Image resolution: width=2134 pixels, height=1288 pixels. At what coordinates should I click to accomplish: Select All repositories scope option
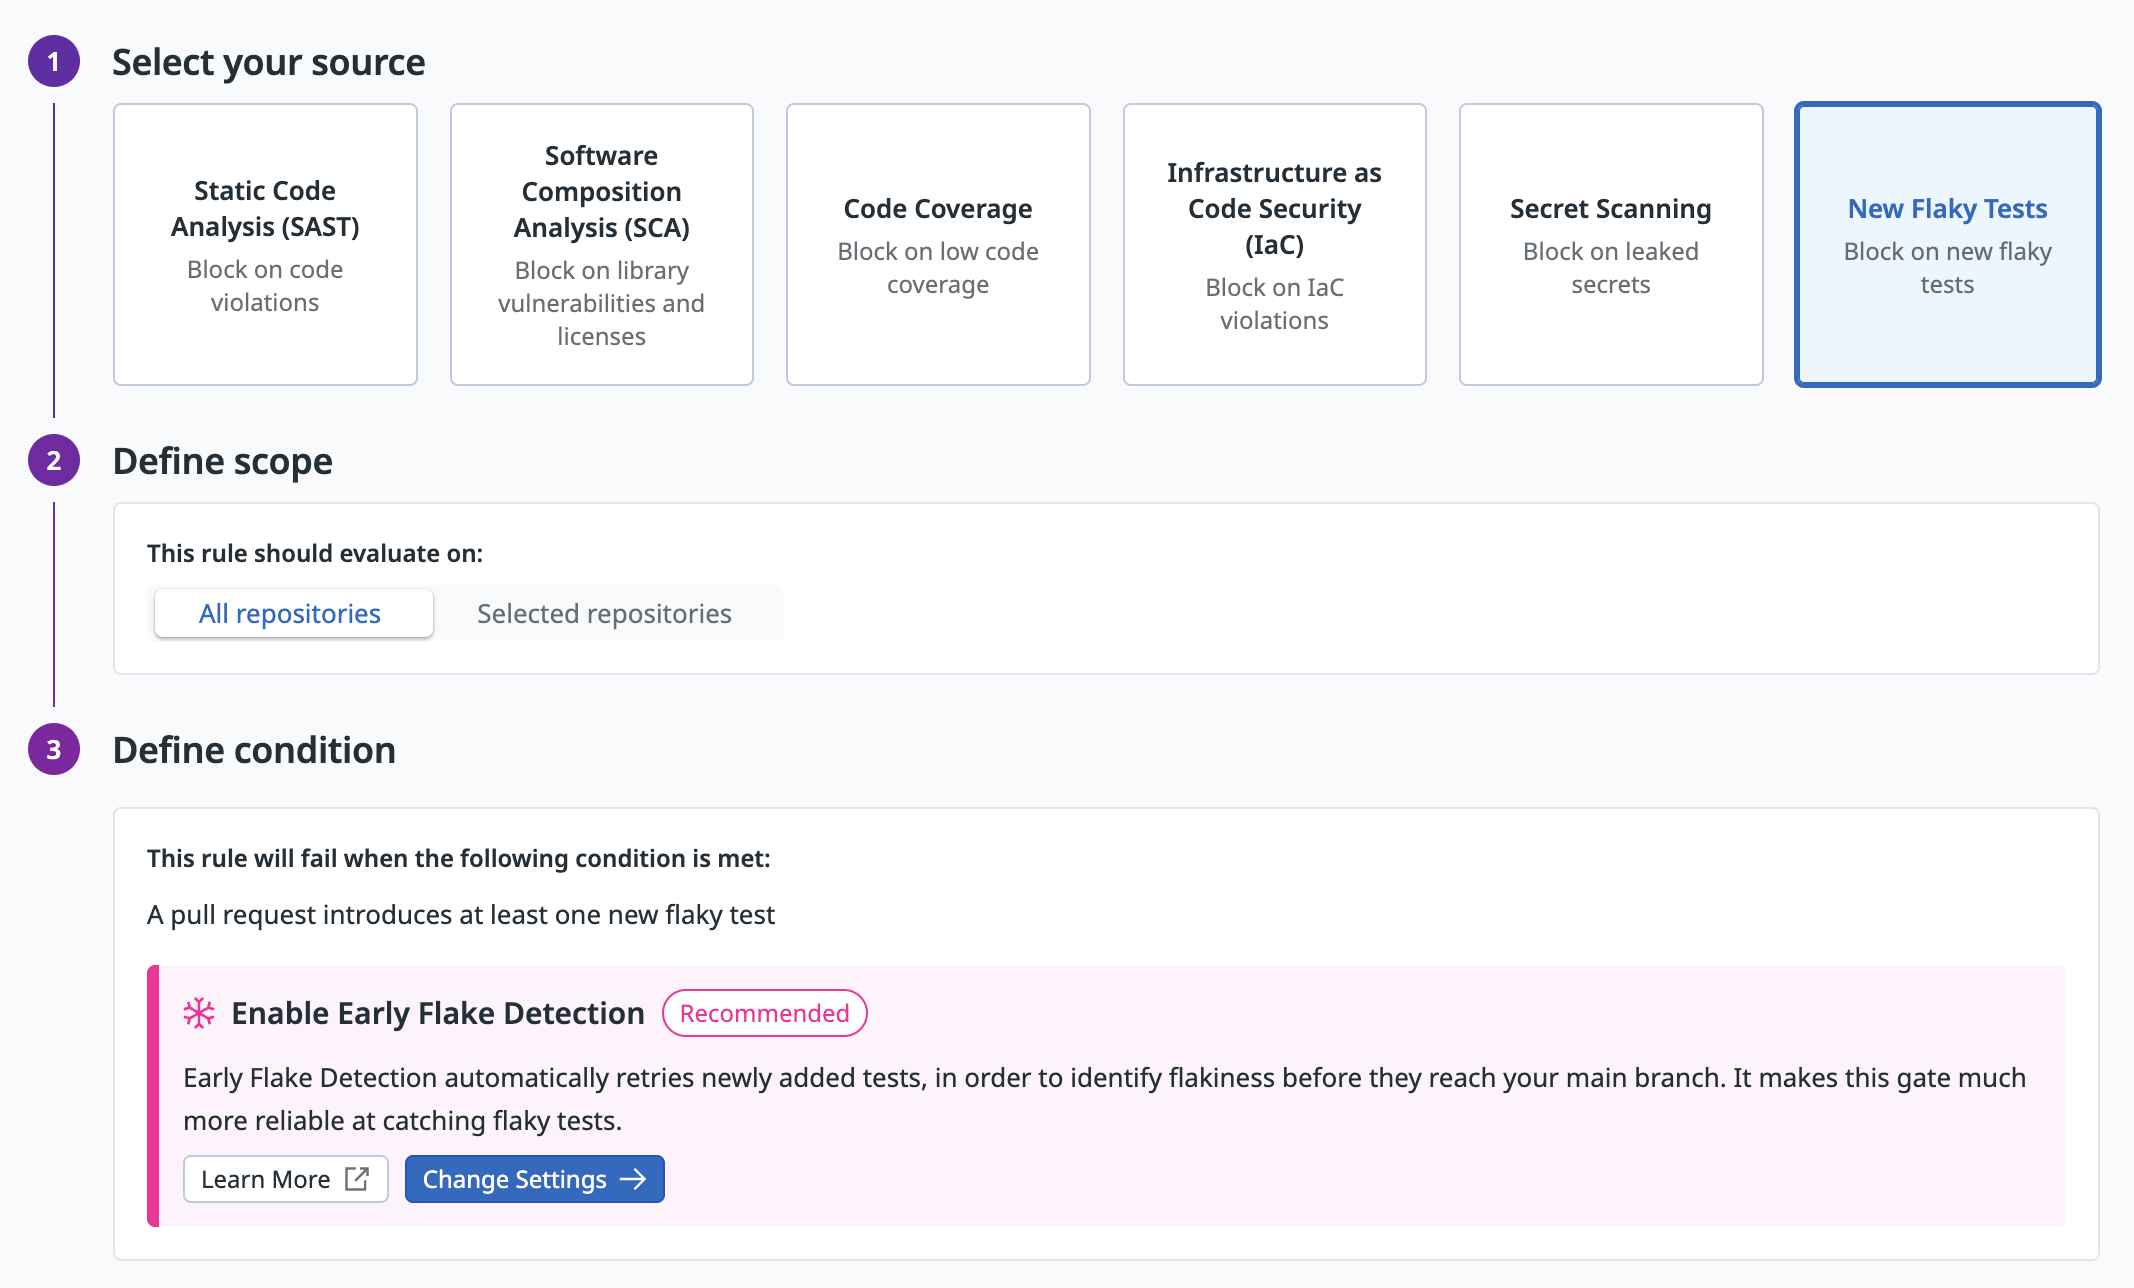coord(290,613)
